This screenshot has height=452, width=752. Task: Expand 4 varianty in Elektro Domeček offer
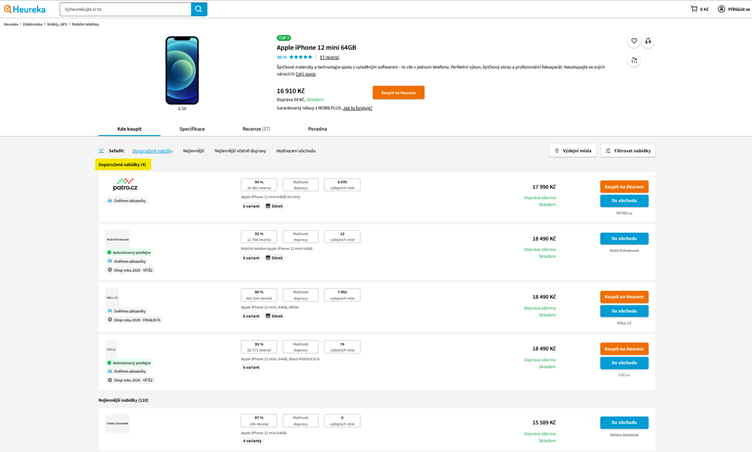pyautogui.click(x=252, y=440)
